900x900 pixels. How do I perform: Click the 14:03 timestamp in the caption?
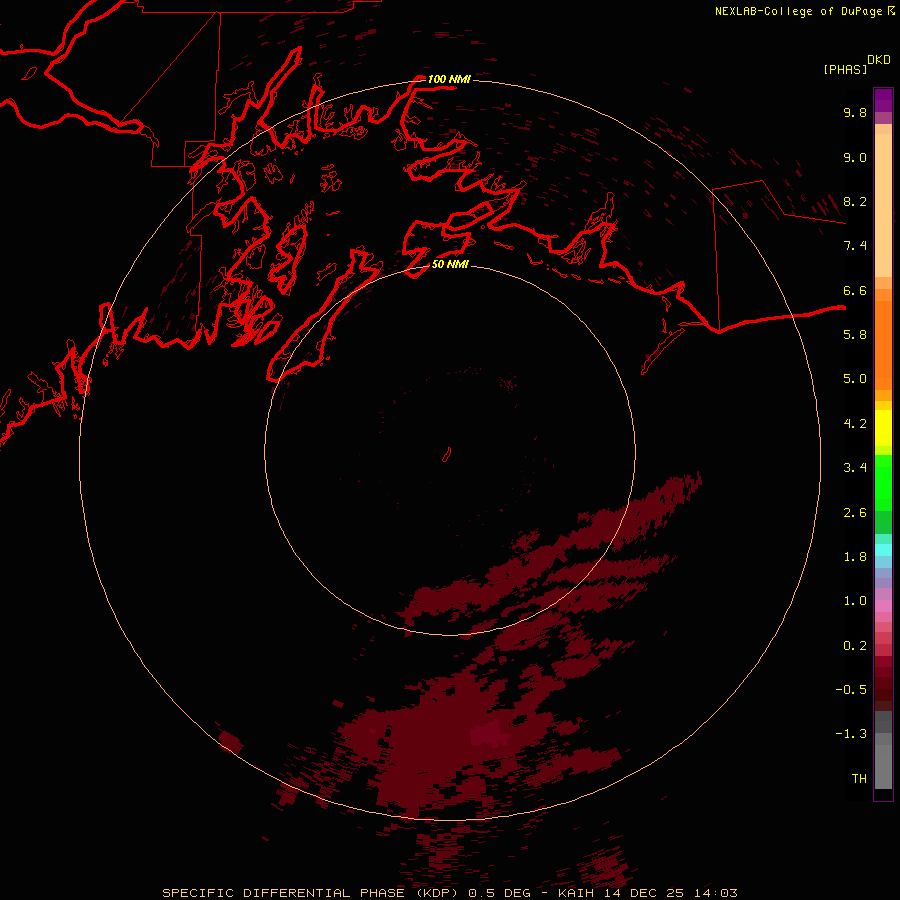(x=717, y=893)
